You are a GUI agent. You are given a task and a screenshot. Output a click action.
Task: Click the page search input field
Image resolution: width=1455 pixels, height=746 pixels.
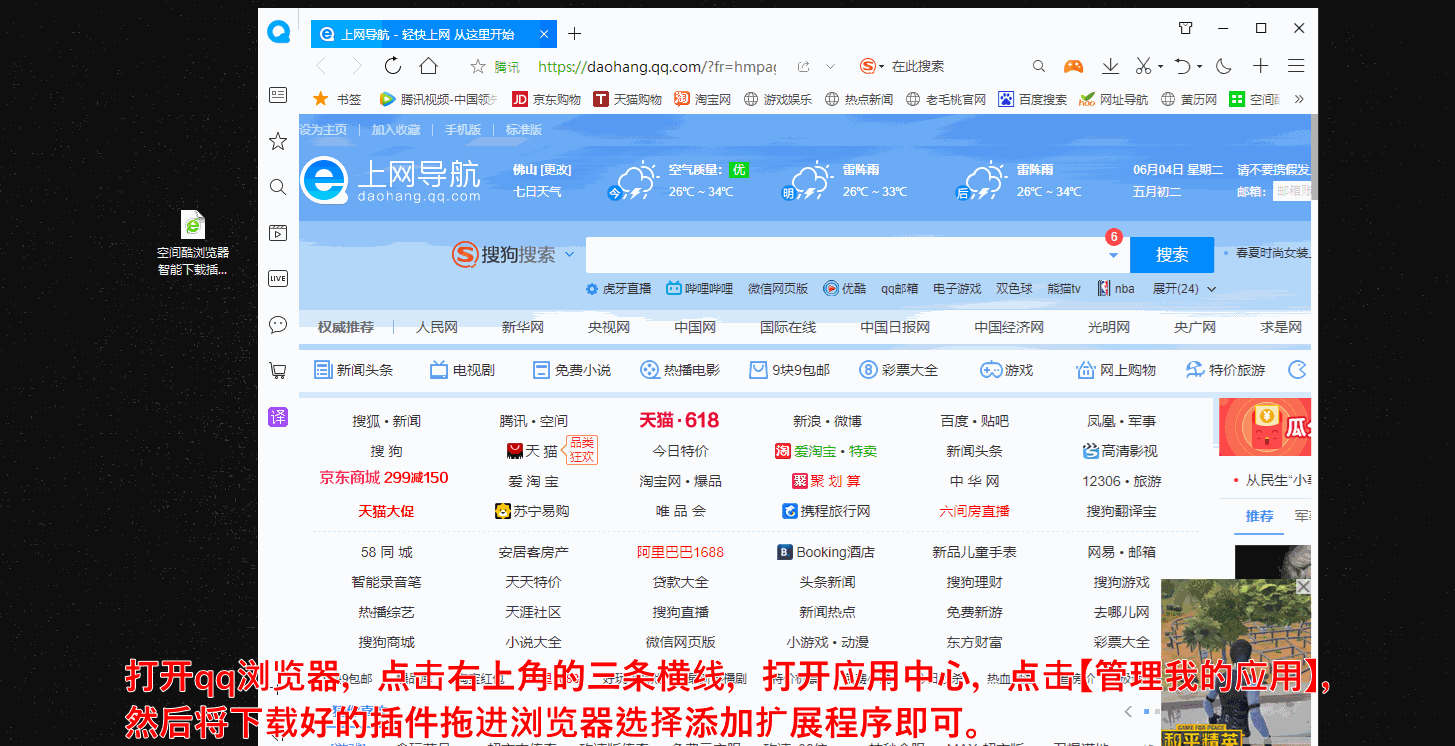tap(857, 255)
